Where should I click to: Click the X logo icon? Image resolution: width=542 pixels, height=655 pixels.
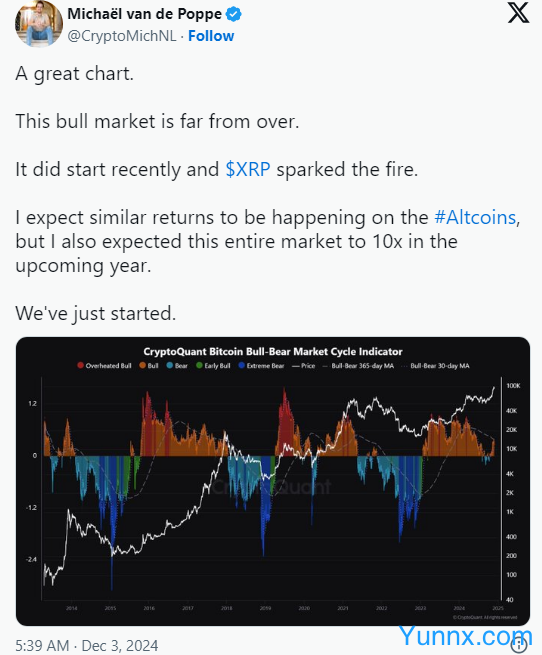pos(518,13)
